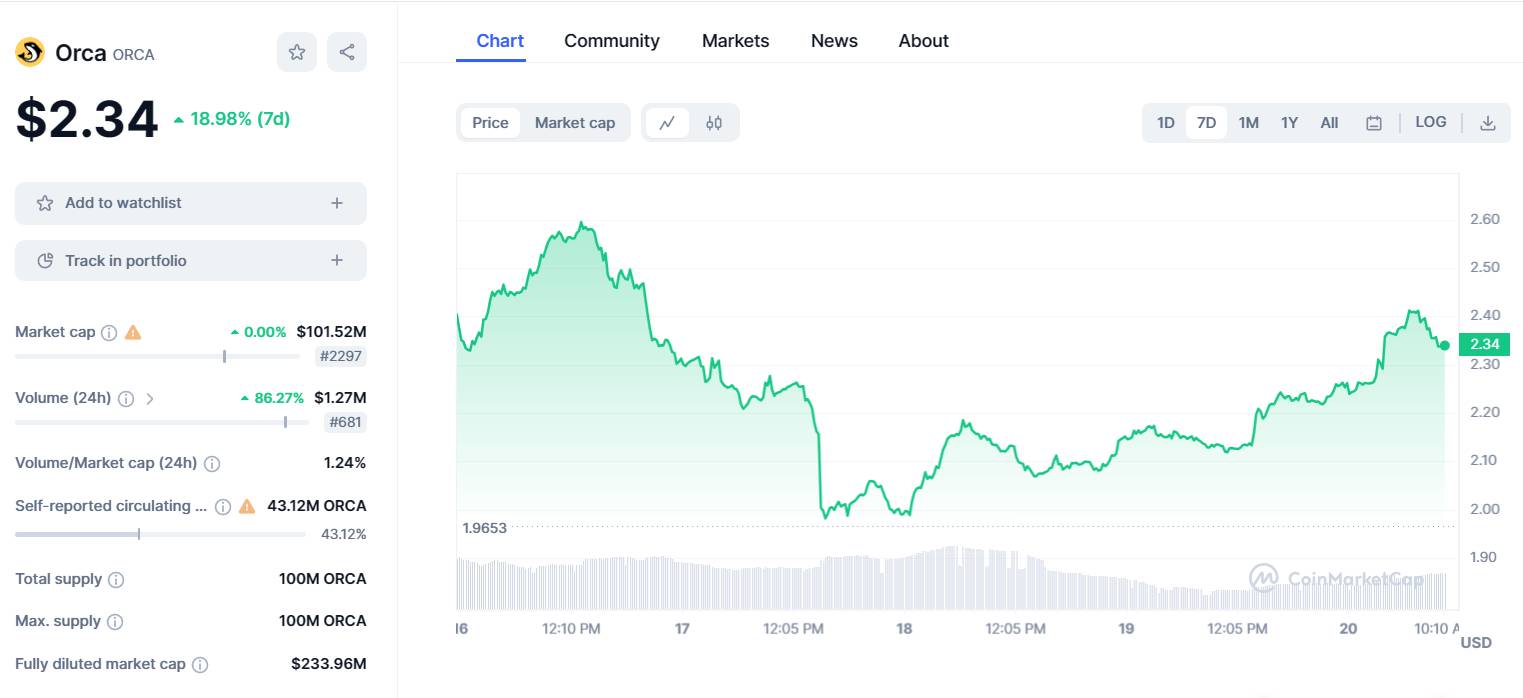Download the chart data
Viewport: 1523px width, 698px height.
click(x=1488, y=123)
